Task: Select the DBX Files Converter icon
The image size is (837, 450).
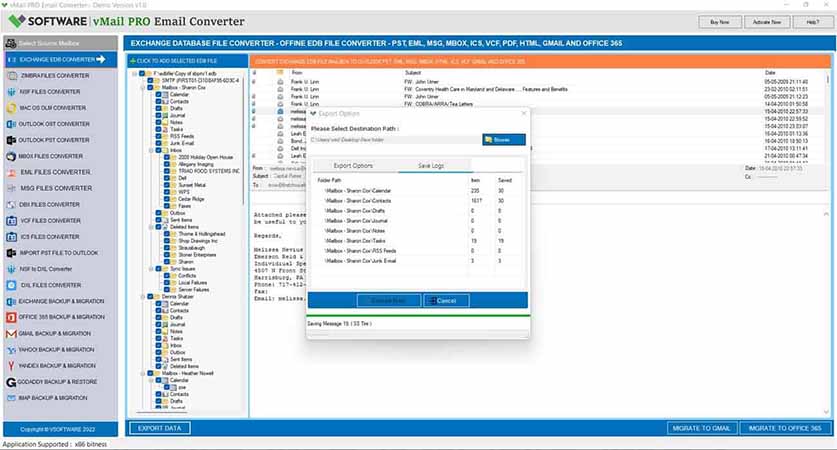Action: click(12, 204)
